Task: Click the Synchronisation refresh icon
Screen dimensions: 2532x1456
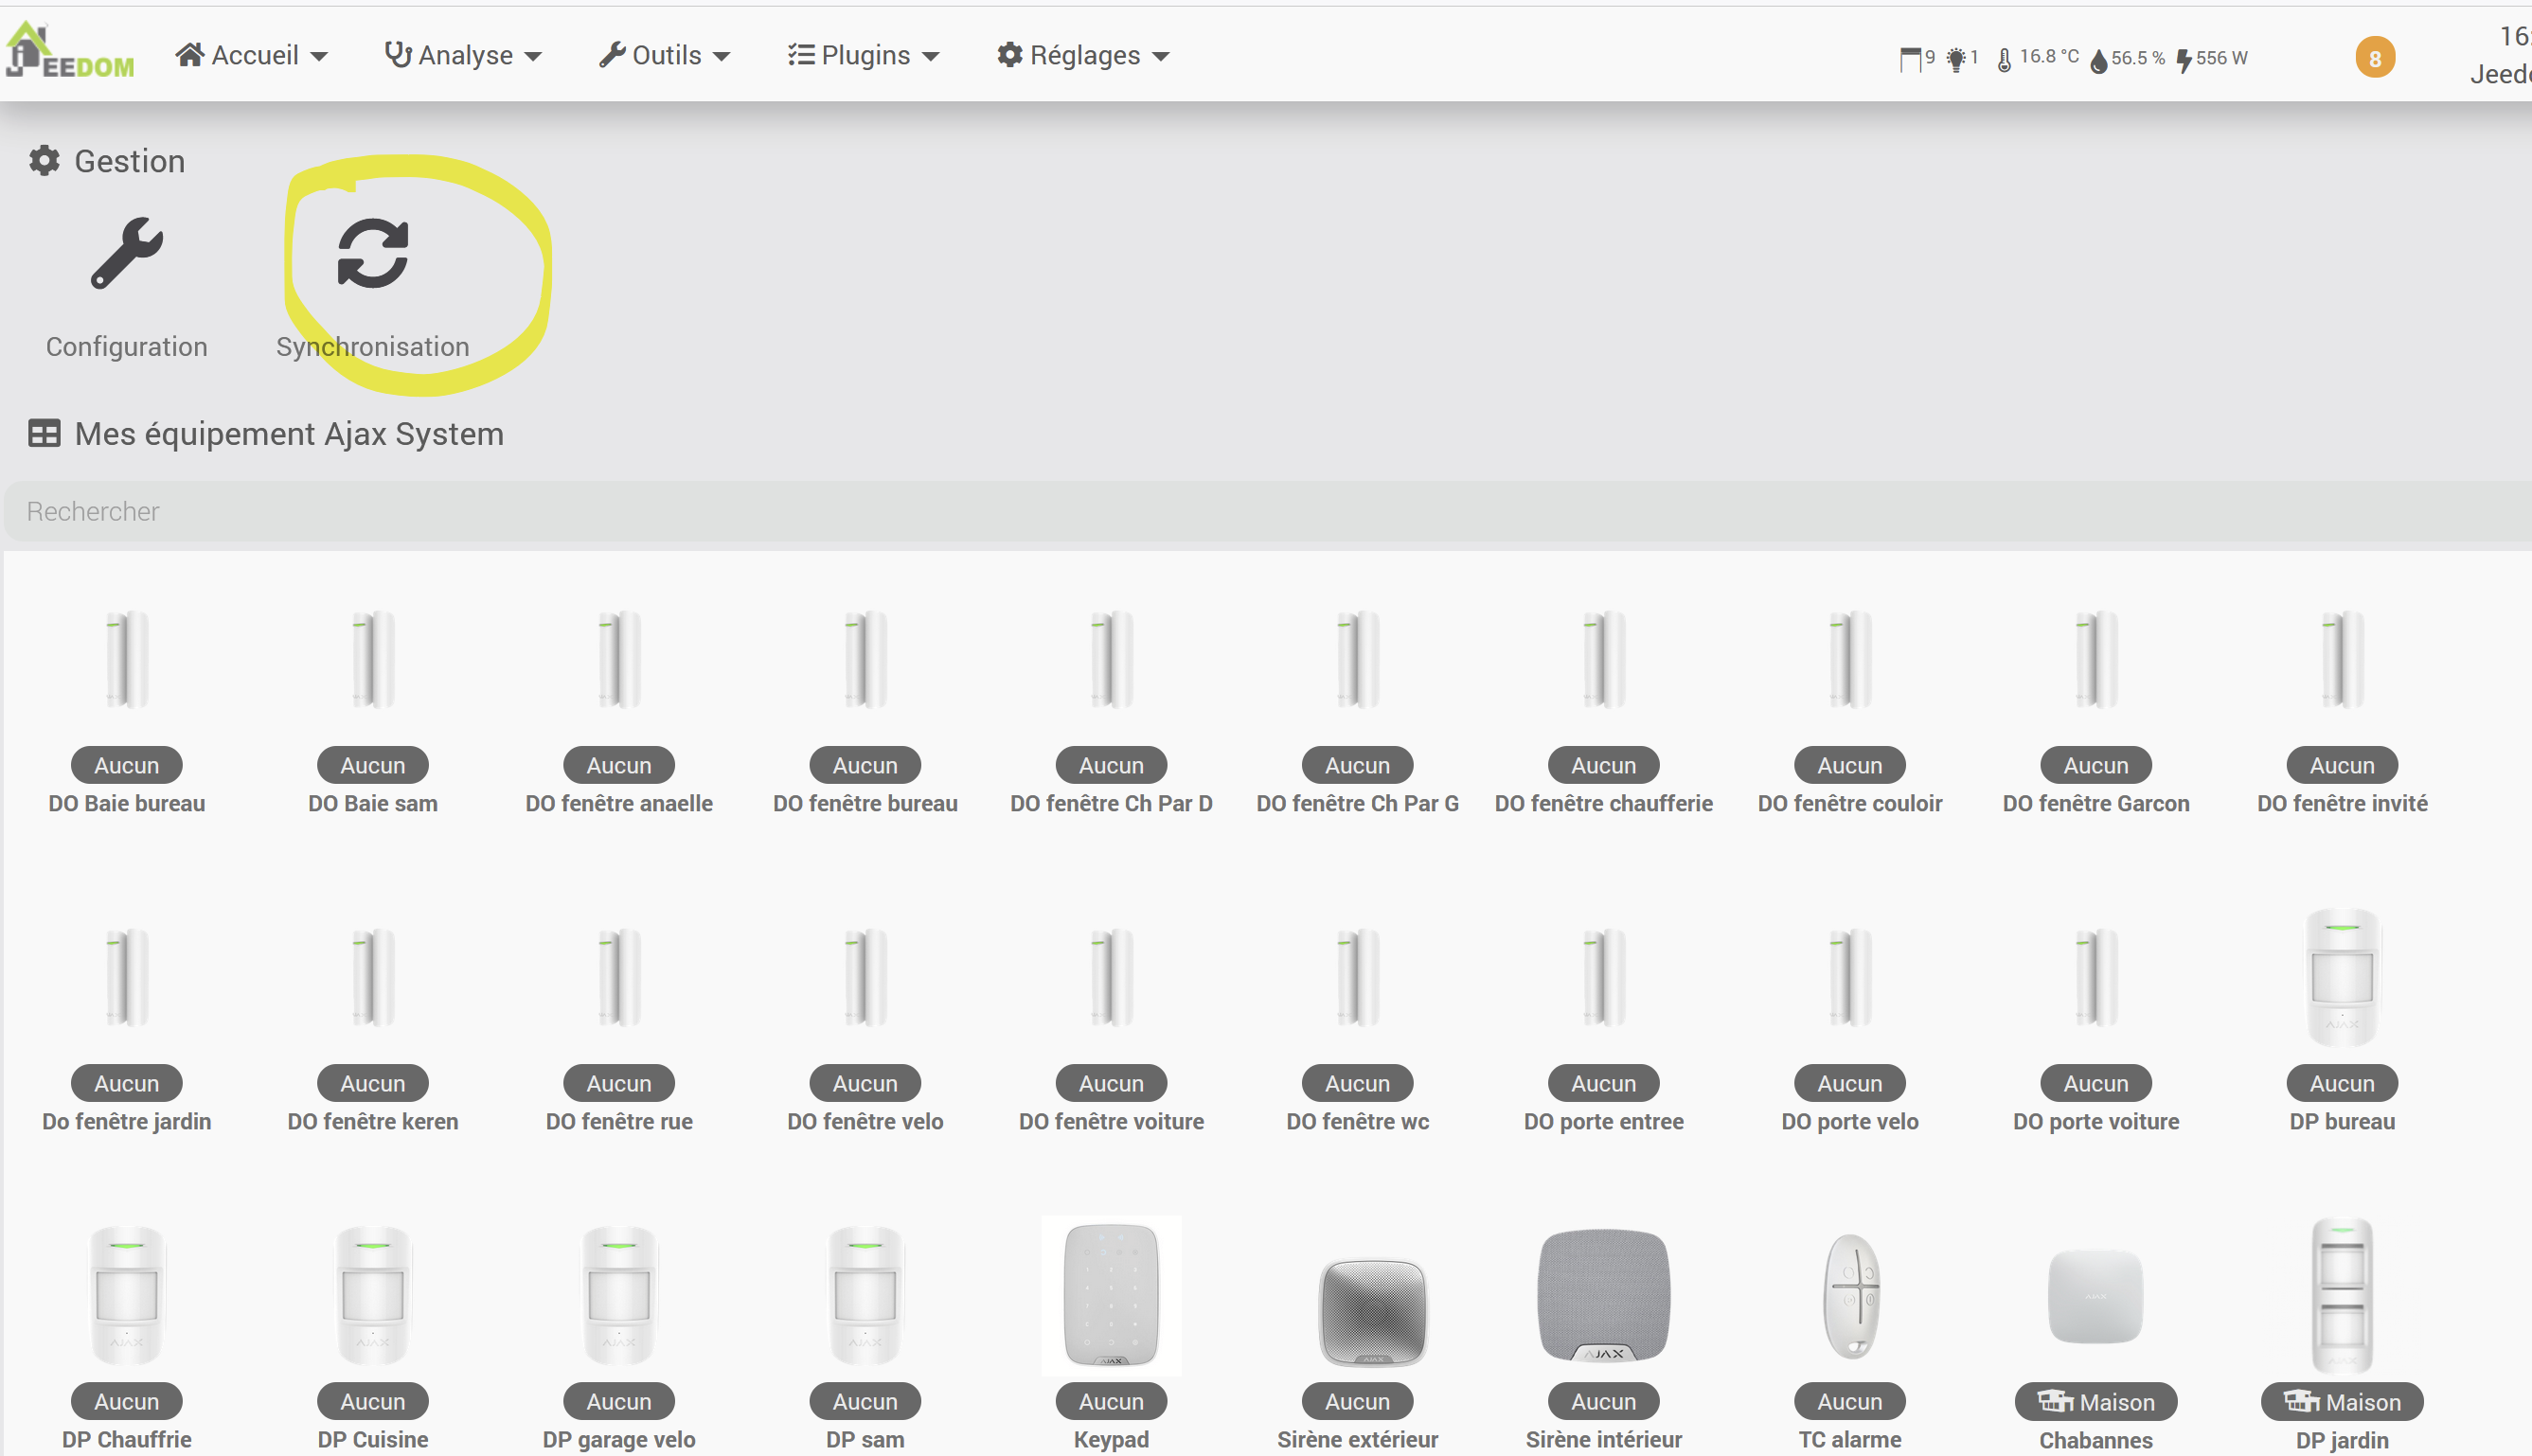Action: pyautogui.click(x=372, y=254)
